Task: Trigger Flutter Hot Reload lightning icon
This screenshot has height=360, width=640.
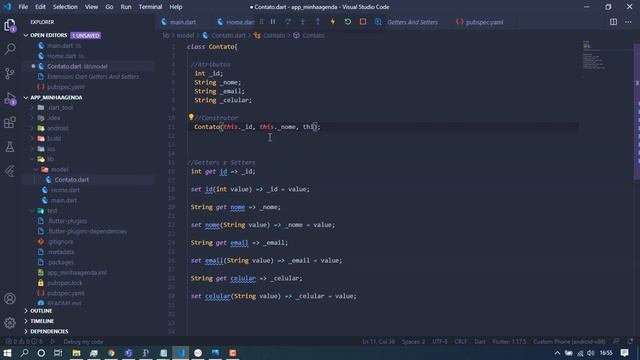Action: click(x=333, y=22)
